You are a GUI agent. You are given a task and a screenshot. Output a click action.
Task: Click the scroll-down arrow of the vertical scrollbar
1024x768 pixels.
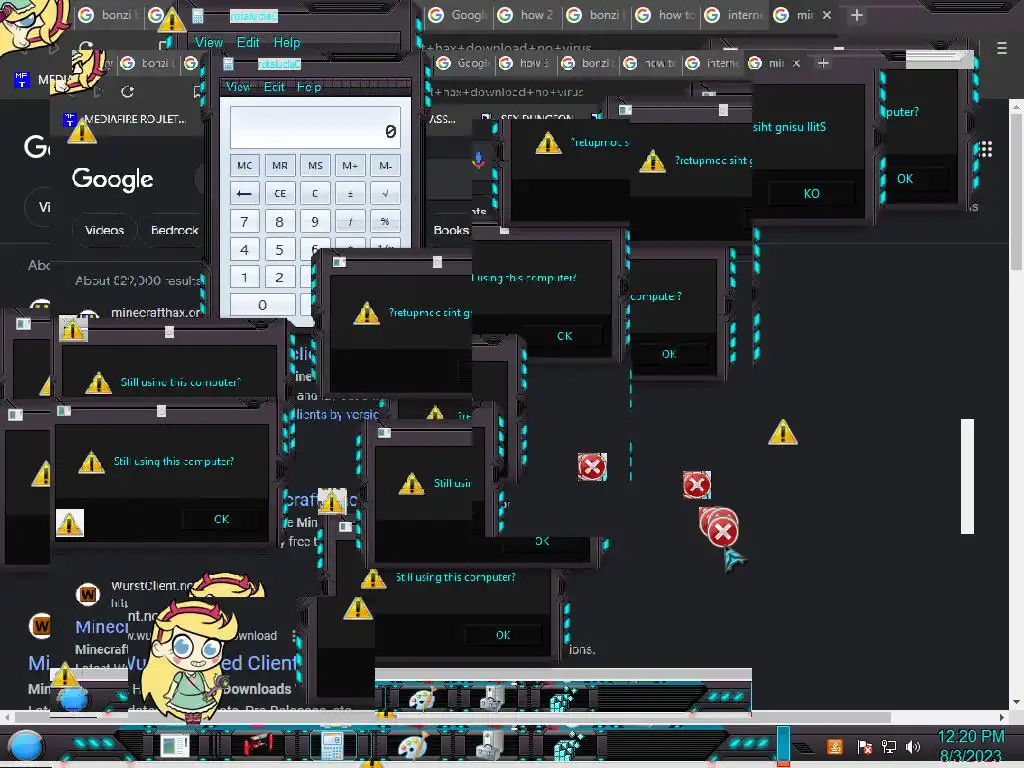tap(1016, 702)
